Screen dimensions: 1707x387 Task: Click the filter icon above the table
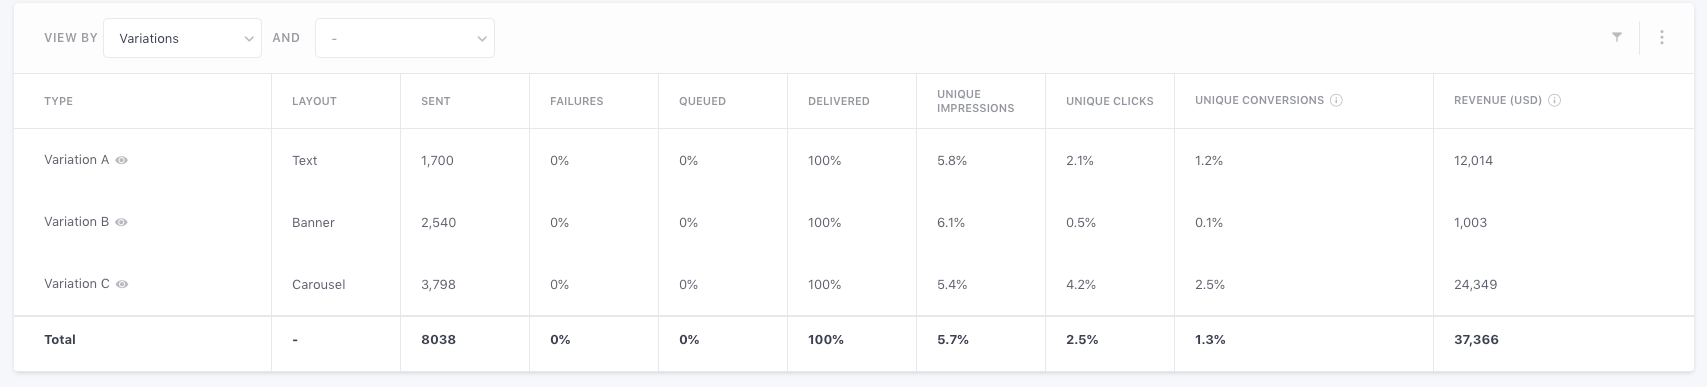[x=1616, y=37]
